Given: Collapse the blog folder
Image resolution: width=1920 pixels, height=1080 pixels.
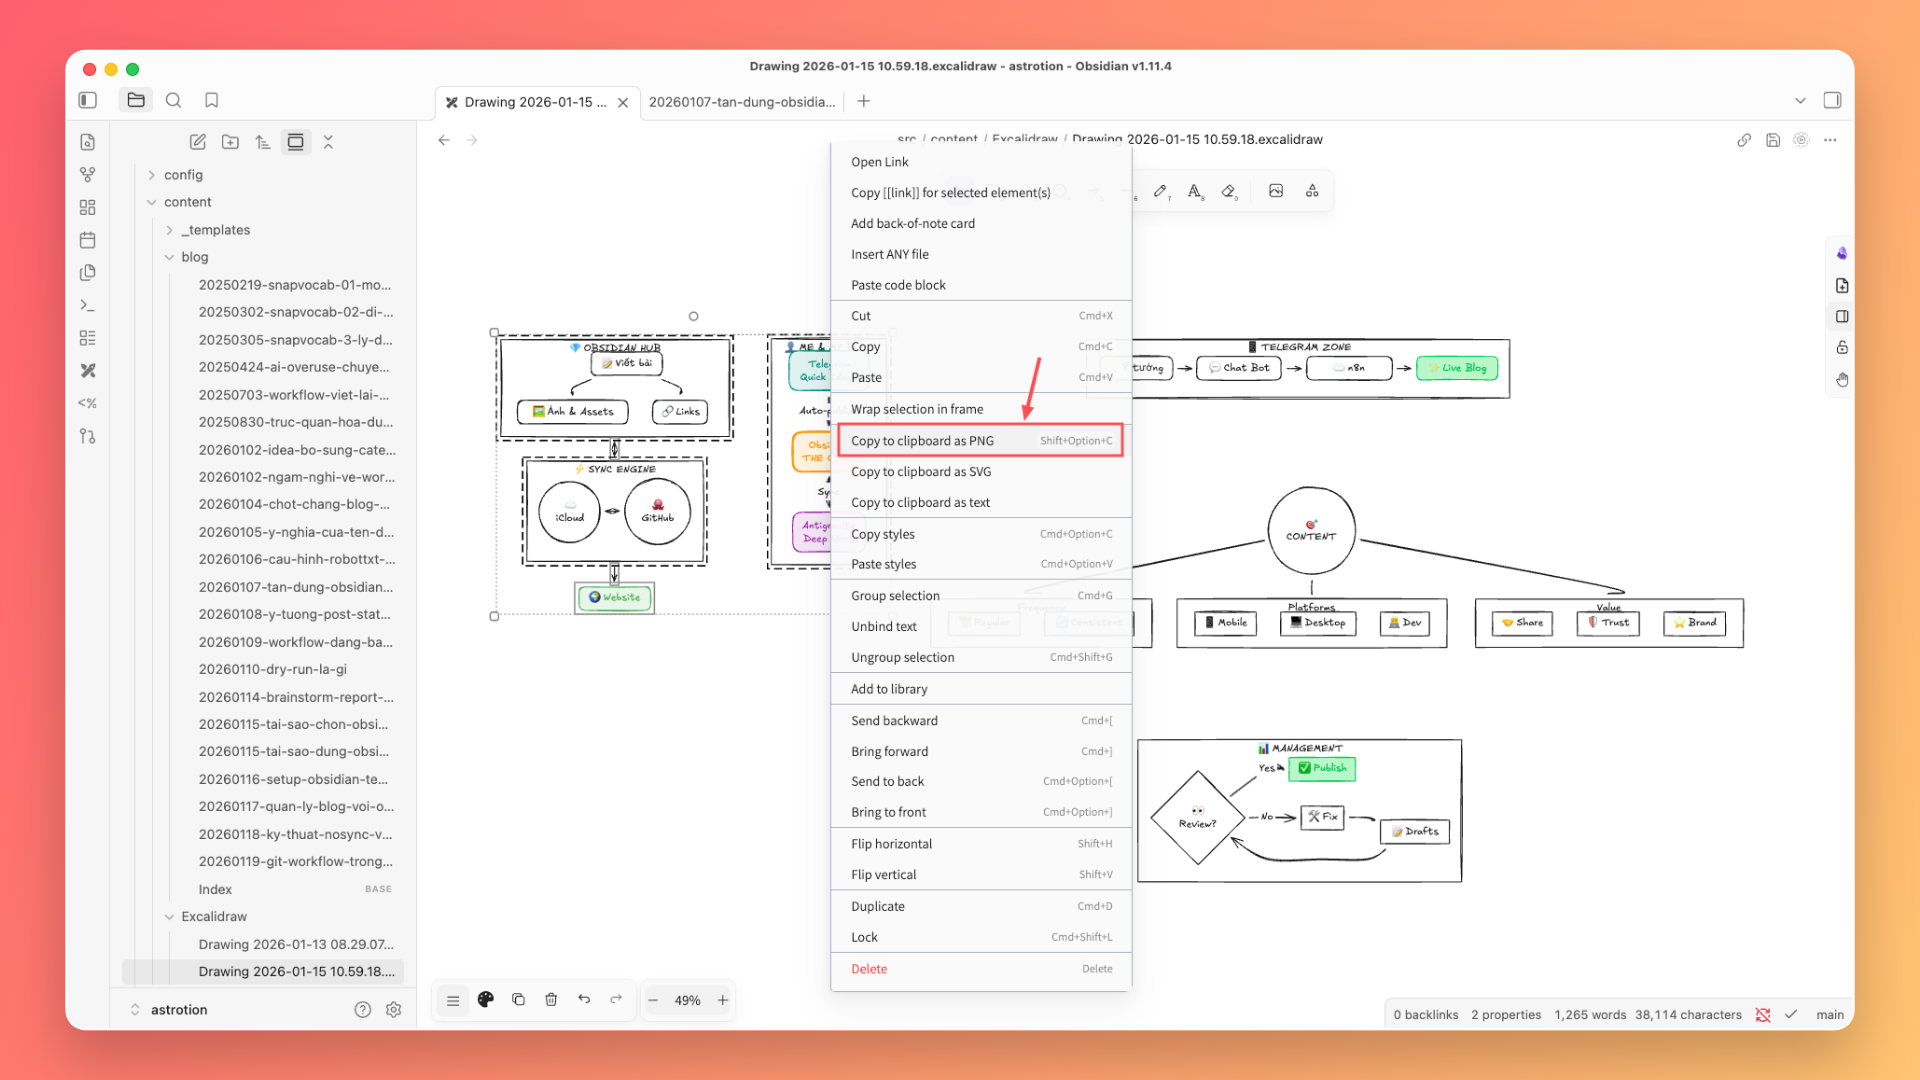Looking at the screenshot, I should tap(169, 257).
